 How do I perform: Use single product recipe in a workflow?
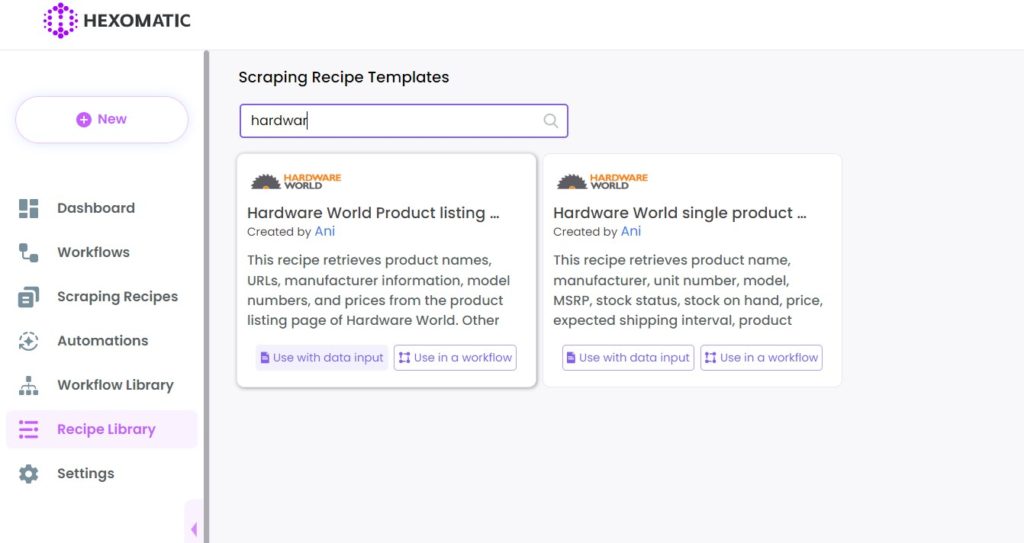pos(761,358)
